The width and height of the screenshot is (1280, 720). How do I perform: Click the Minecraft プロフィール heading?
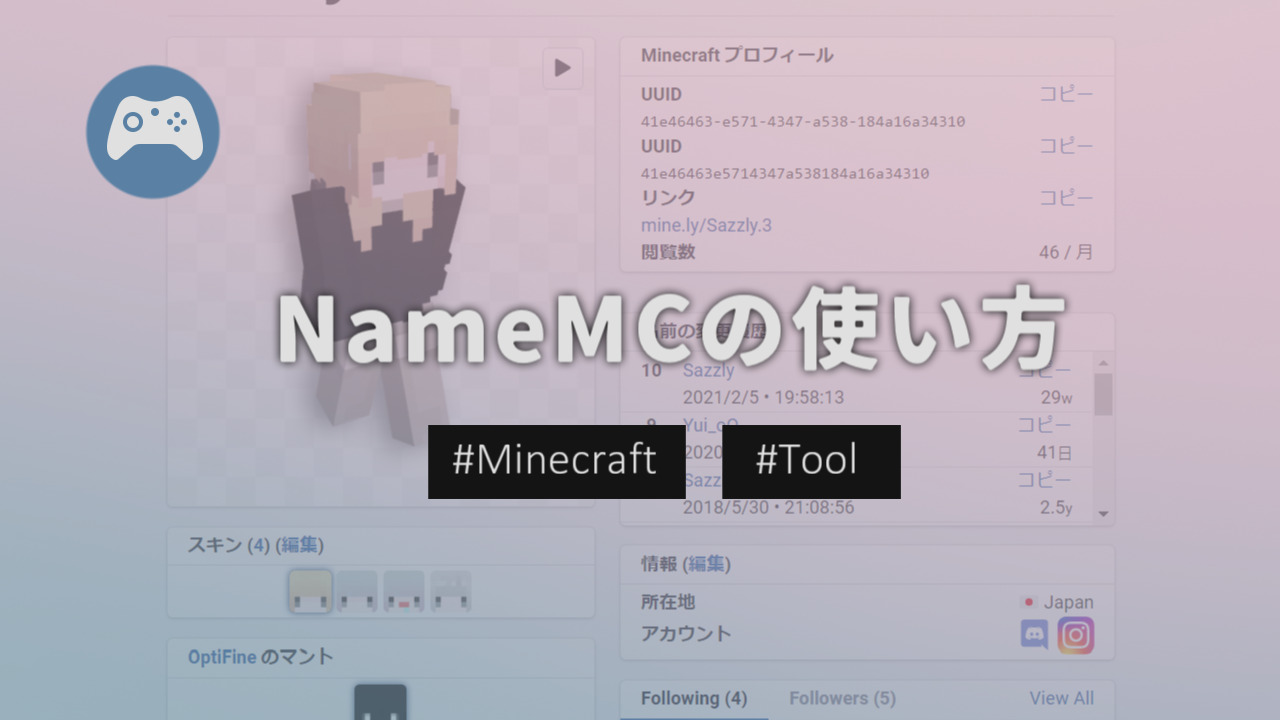coord(737,55)
